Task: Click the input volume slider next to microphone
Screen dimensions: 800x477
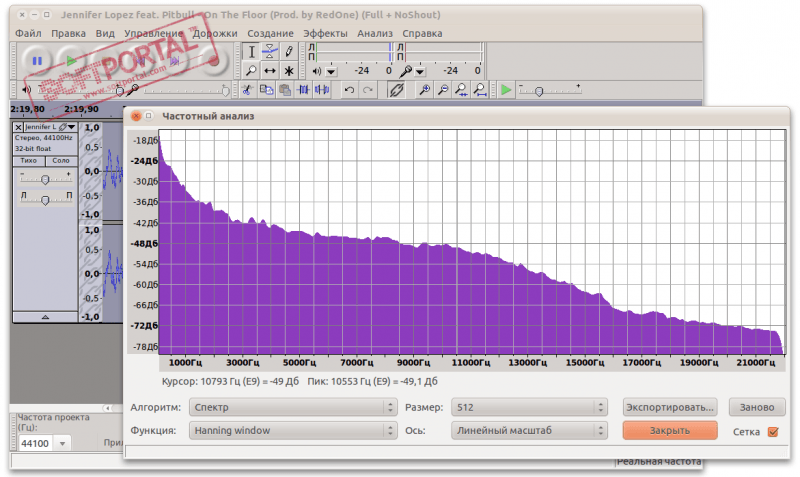Action: tap(185, 91)
